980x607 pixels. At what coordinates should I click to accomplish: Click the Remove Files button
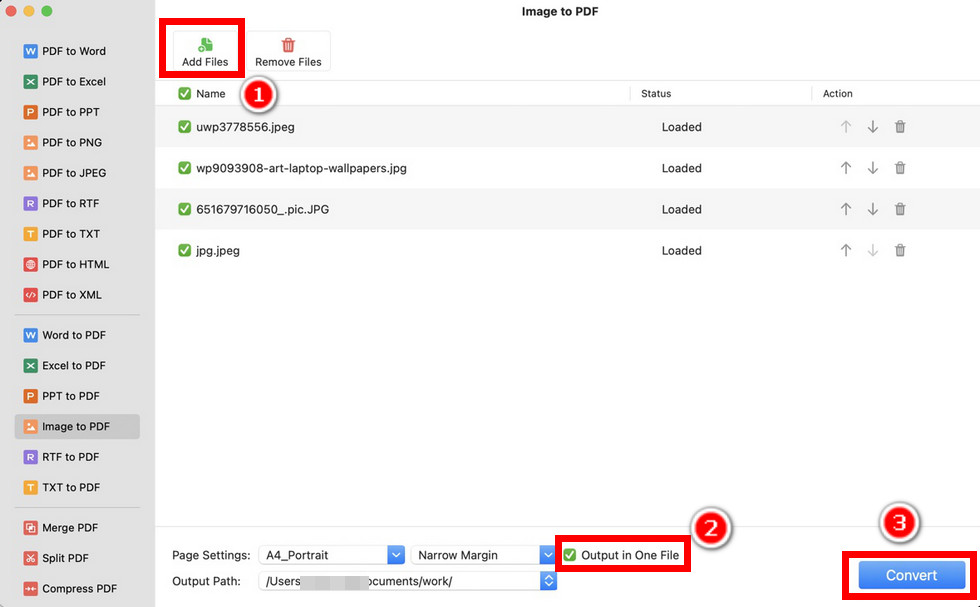click(x=288, y=50)
